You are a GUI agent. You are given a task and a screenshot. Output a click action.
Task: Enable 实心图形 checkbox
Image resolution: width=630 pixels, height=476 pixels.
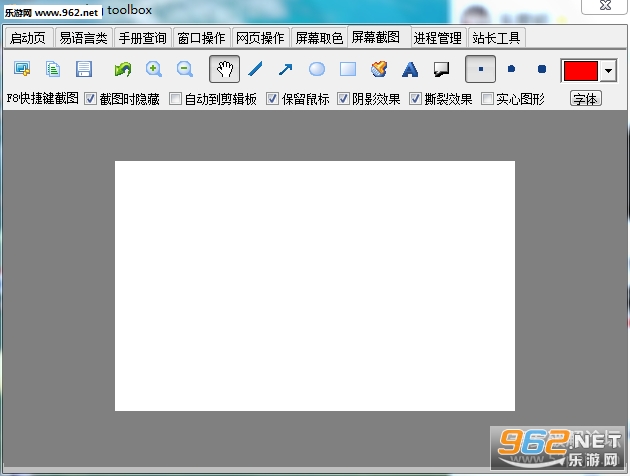(487, 99)
